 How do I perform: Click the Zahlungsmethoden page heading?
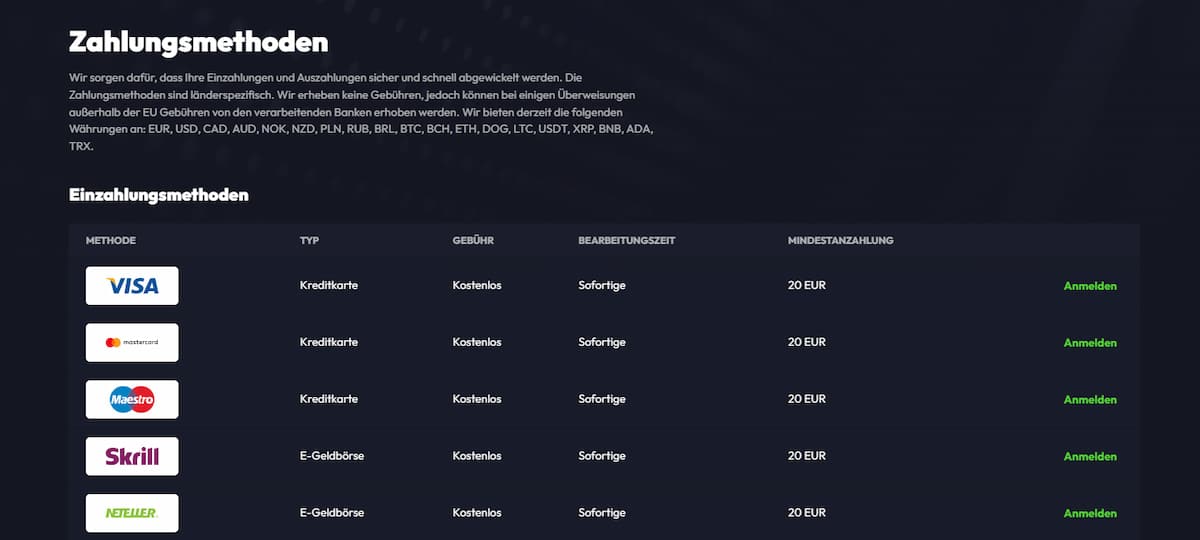[198, 43]
